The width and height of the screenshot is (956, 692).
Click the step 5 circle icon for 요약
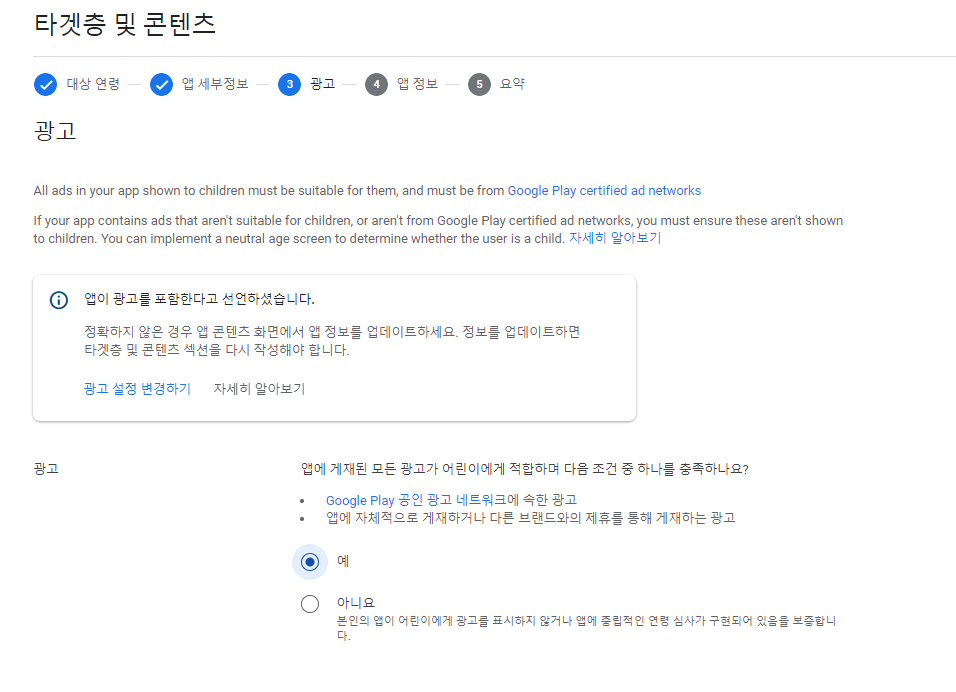click(x=479, y=84)
